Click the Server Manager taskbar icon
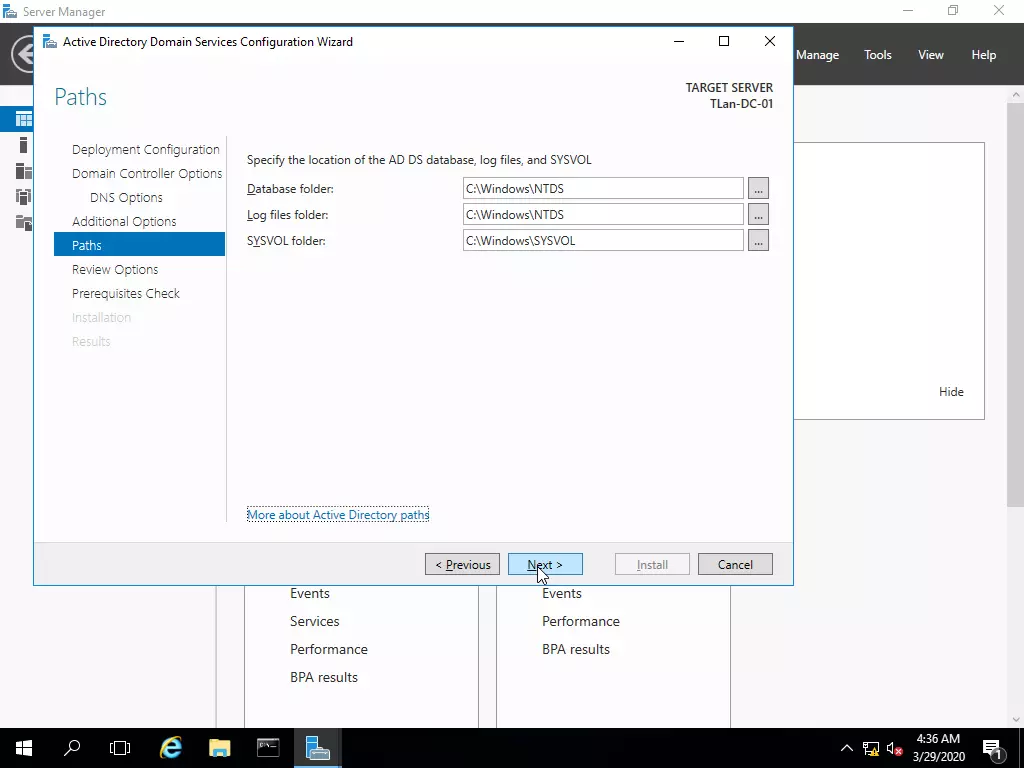The image size is (1024, 768). (x=317, y=748)
